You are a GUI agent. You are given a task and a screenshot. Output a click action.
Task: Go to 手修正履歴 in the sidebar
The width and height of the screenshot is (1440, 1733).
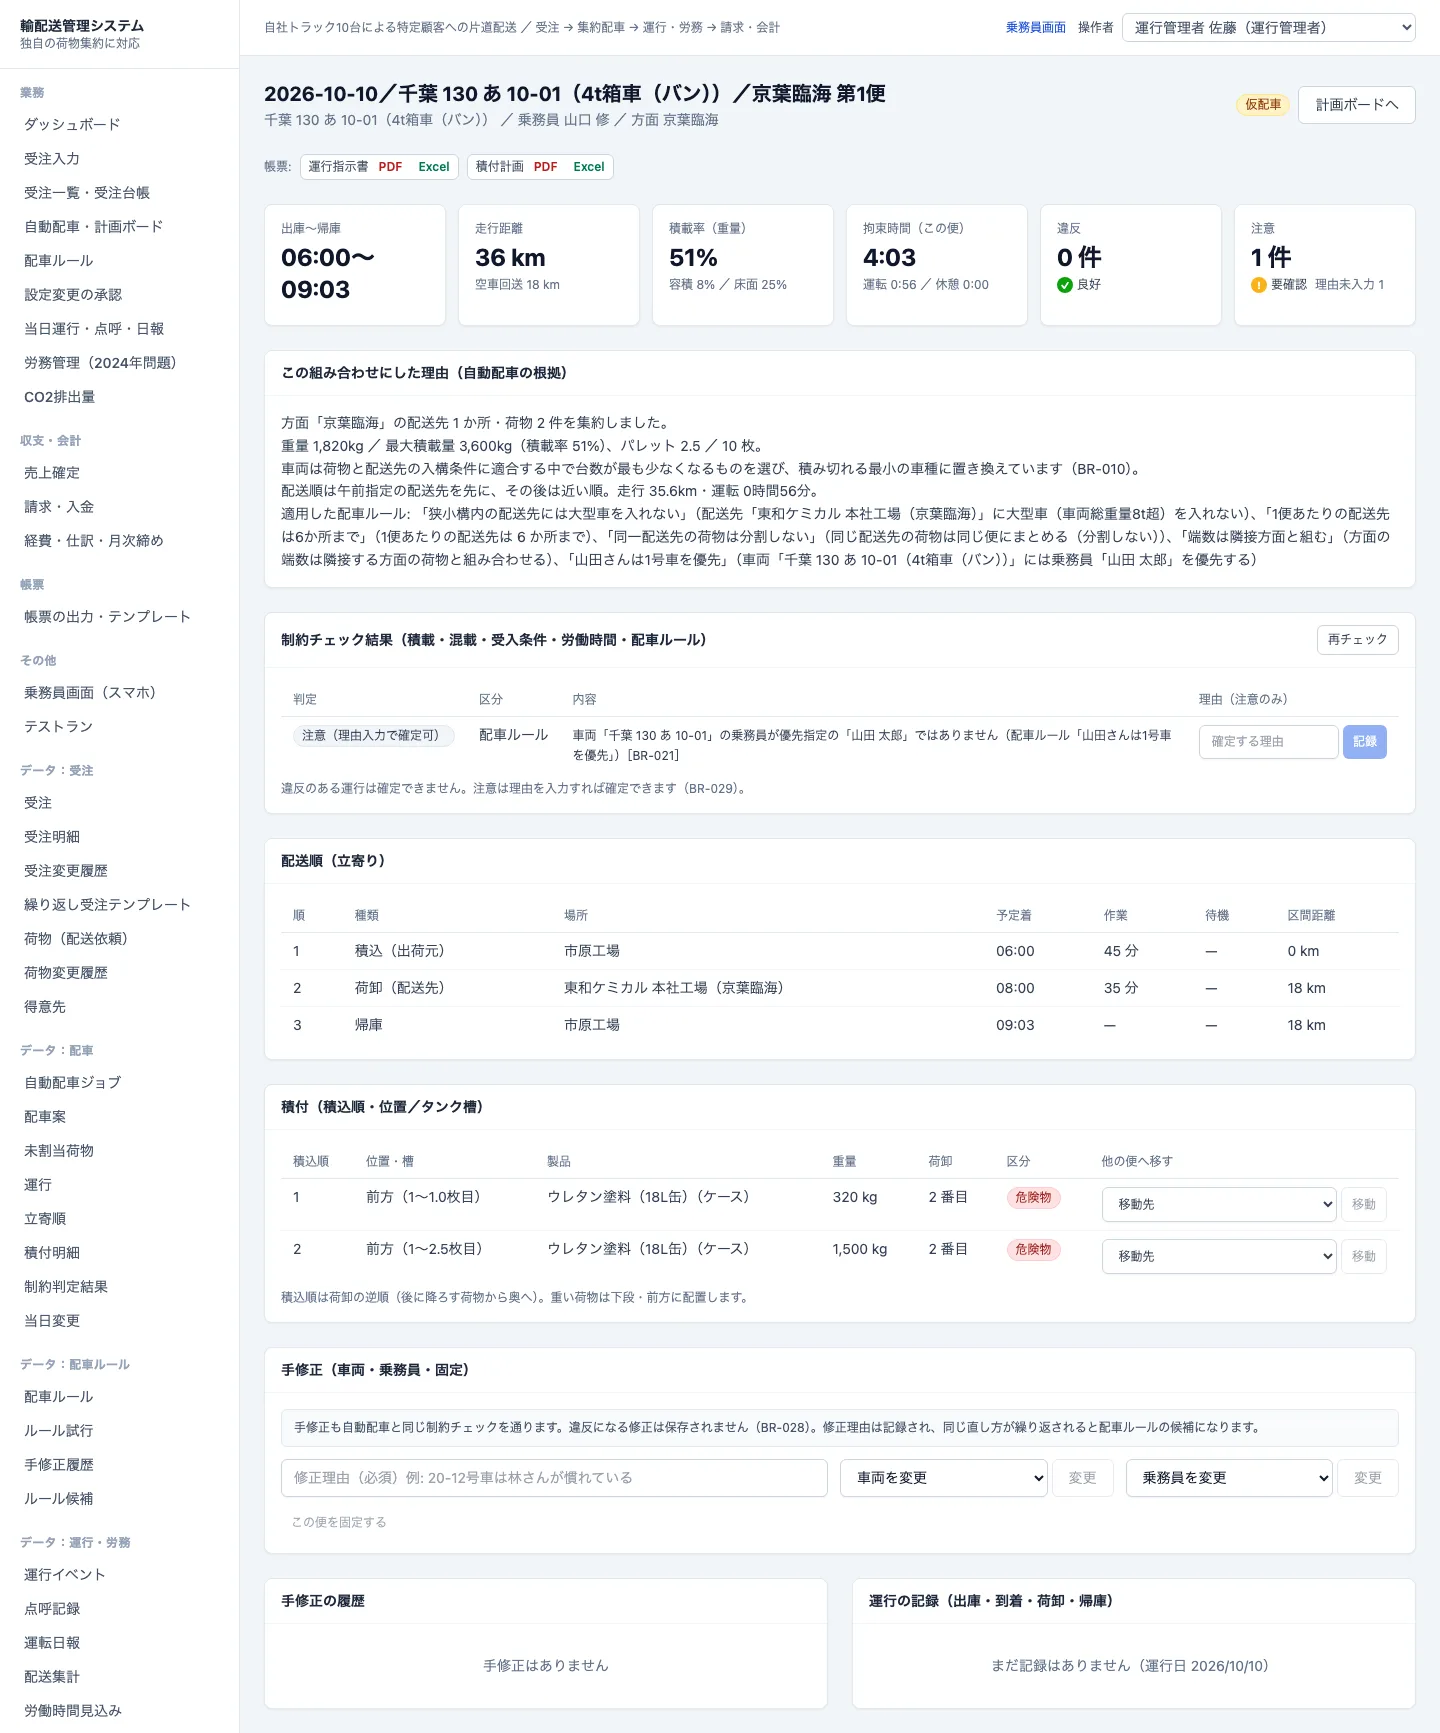(59, 1464)
